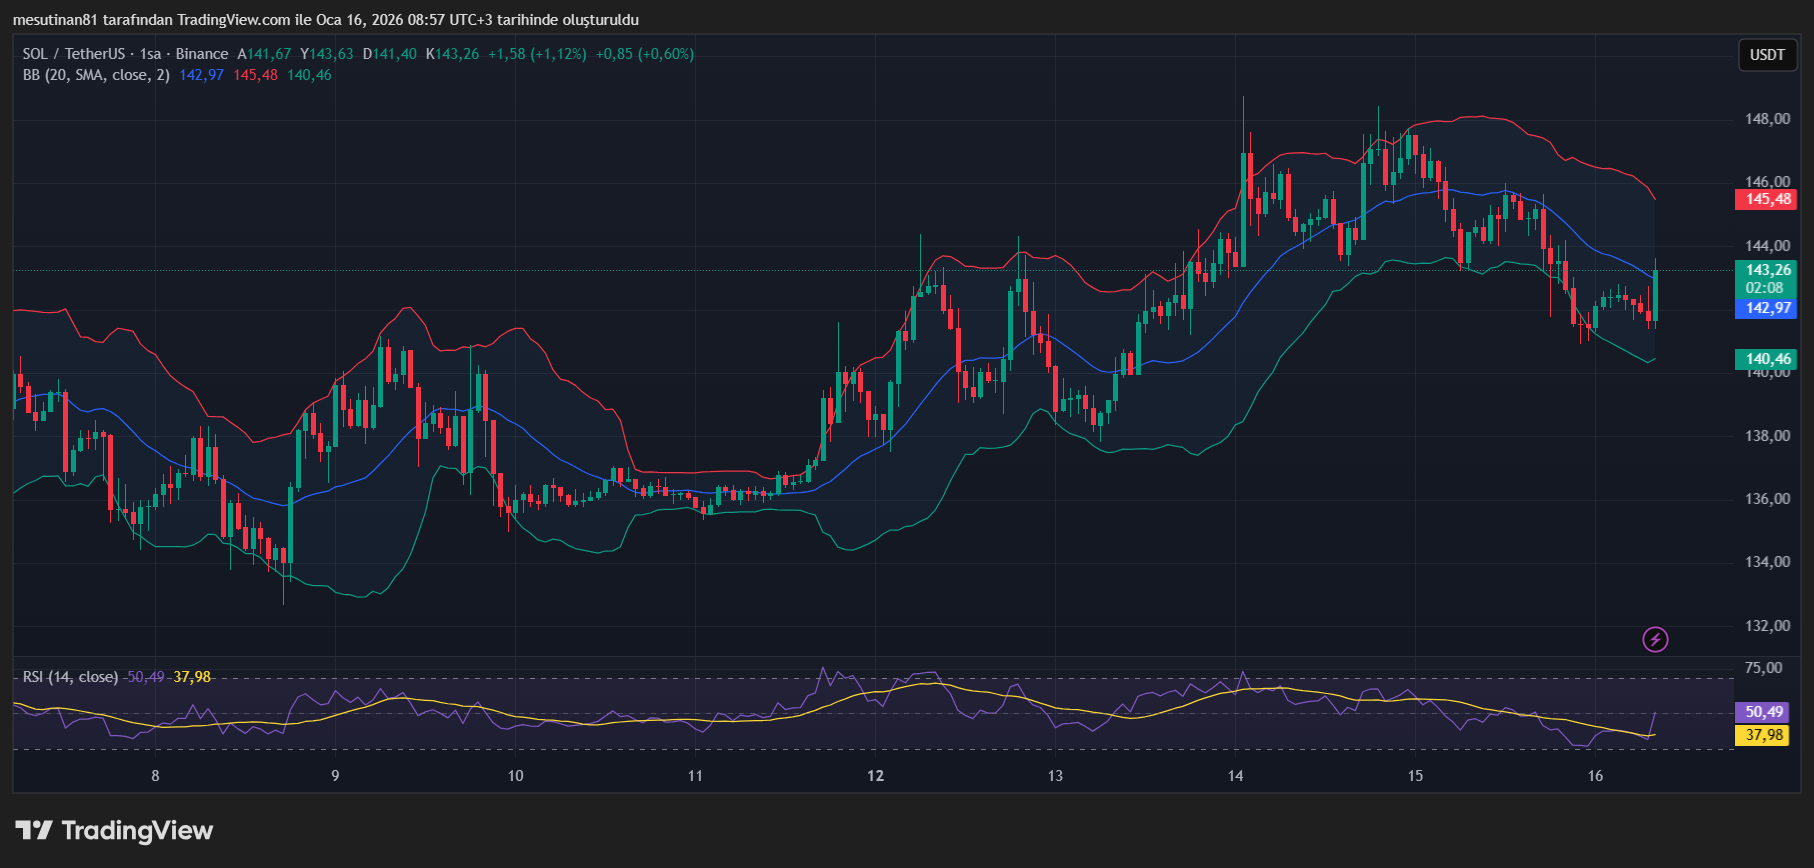Click the 148,00 level on price axis
The image size is (1814, 868).
pyautogui.click(x=1767, y=119)
